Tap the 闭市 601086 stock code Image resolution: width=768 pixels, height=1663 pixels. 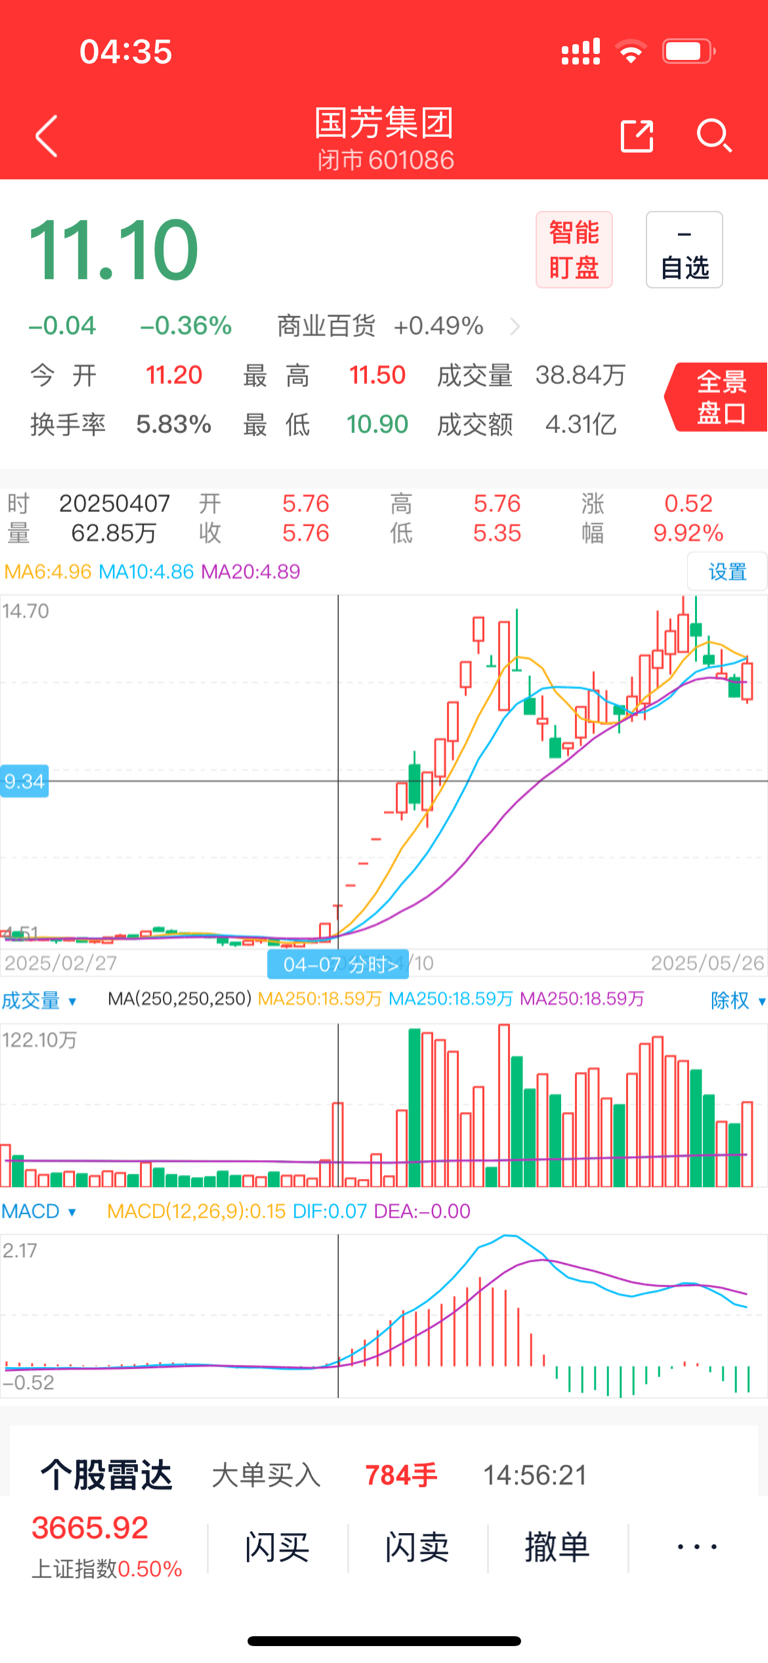coord(385,160)
